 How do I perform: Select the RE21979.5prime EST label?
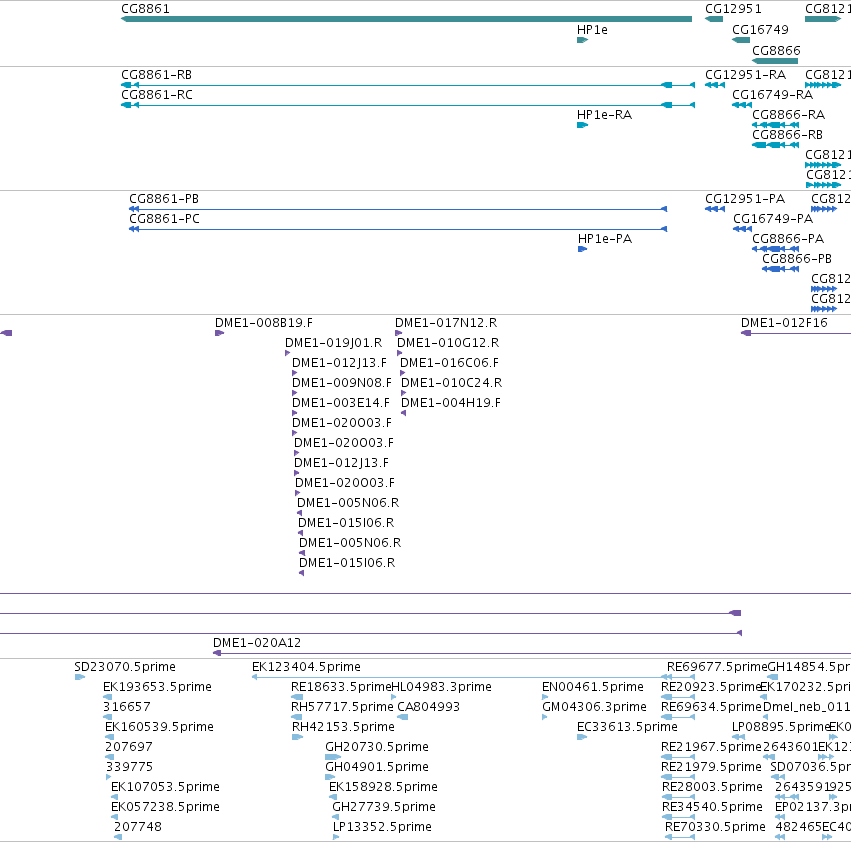tap(712, 767)
